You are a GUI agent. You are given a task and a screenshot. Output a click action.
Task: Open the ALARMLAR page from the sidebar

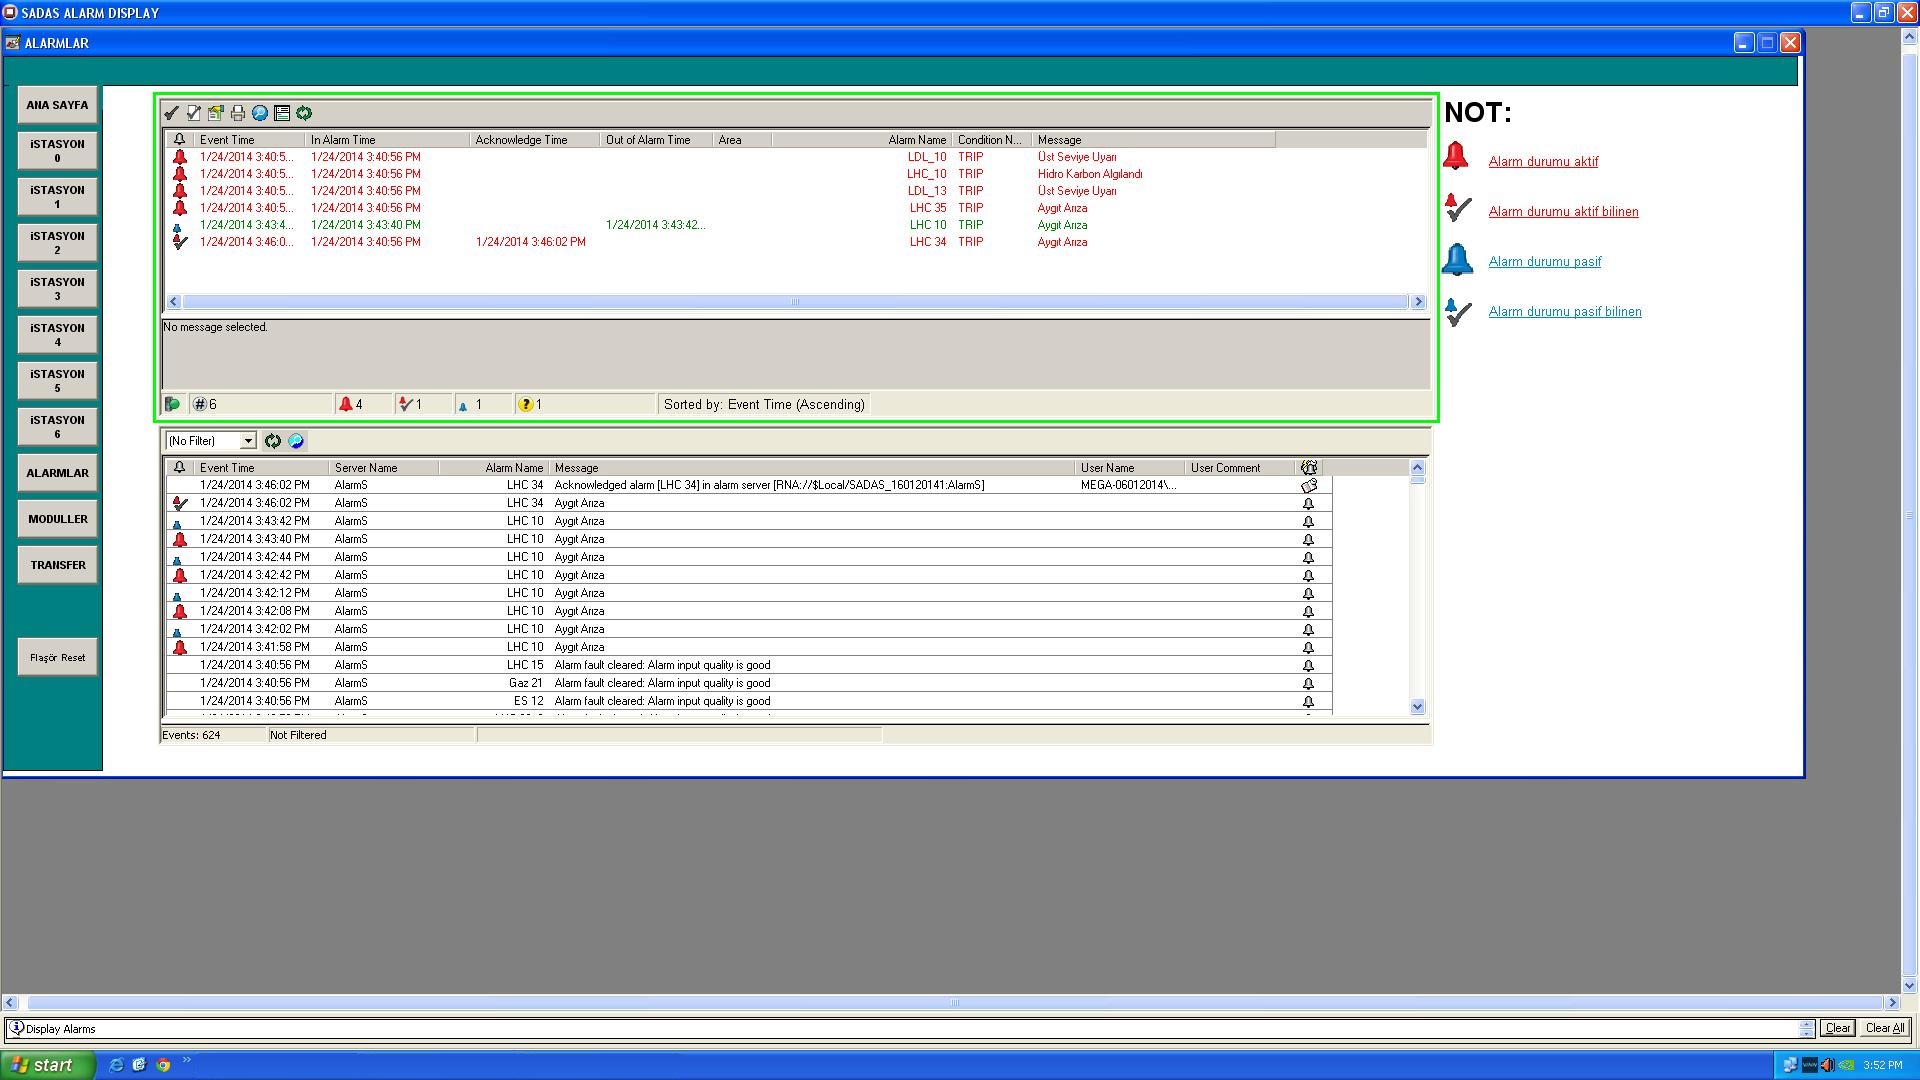click(57, 473)
